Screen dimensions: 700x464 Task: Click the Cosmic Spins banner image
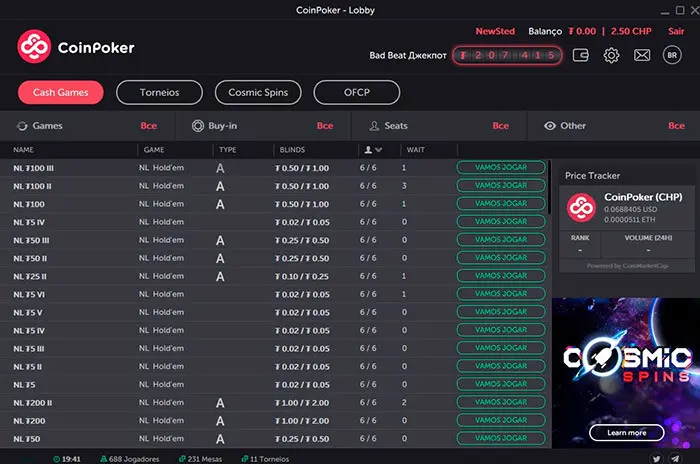(x=626, y=373)
